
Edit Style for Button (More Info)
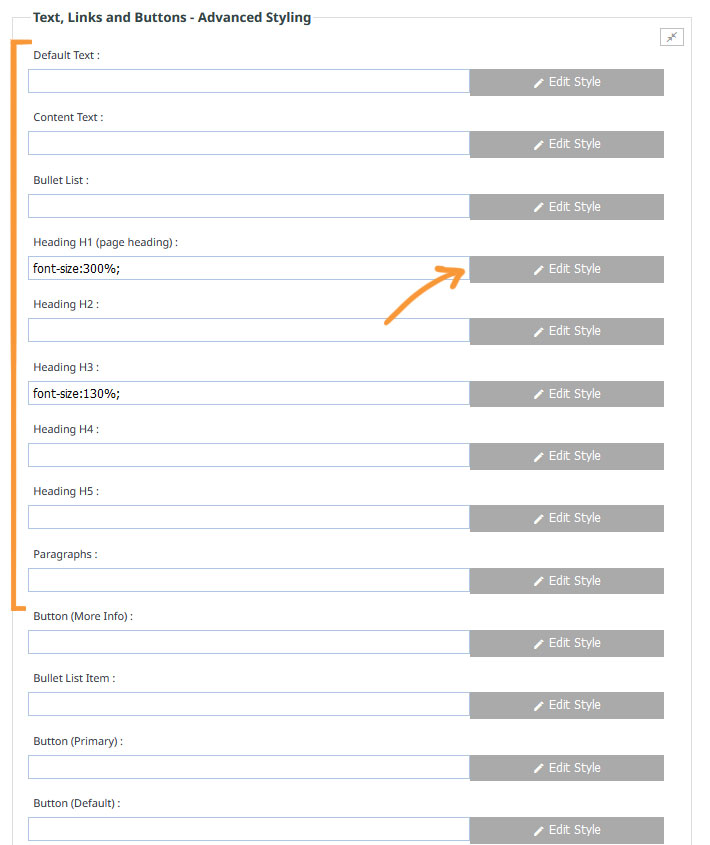567,643
